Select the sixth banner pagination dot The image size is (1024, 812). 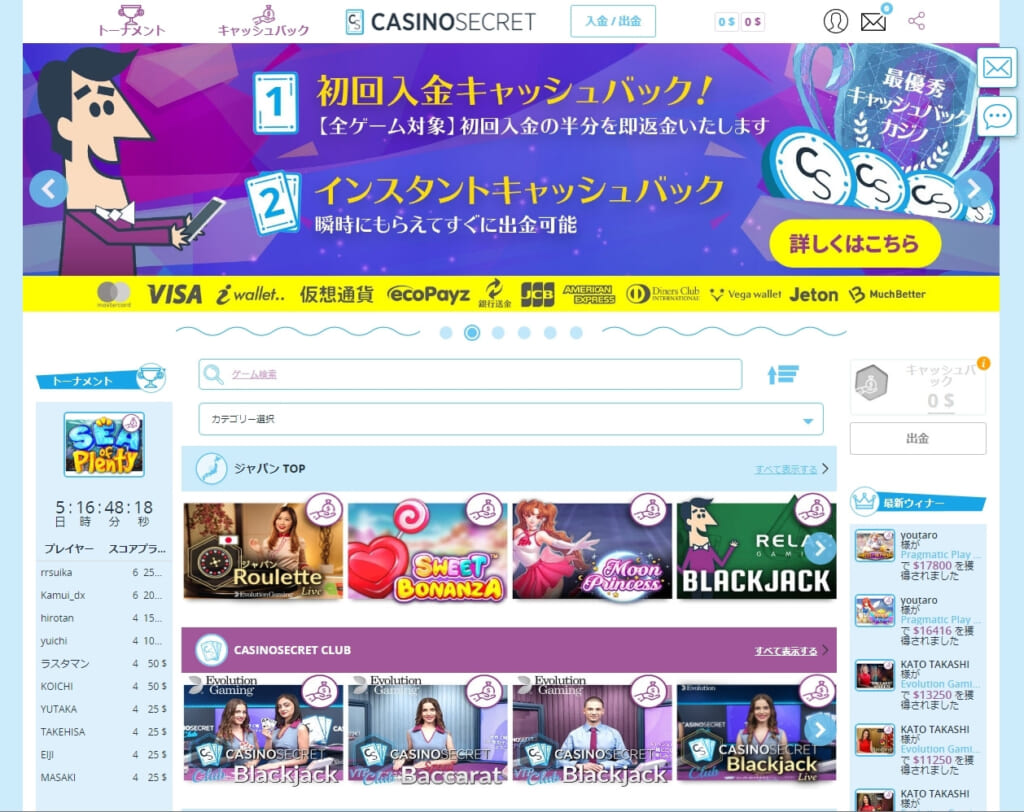tap(576, 333)
